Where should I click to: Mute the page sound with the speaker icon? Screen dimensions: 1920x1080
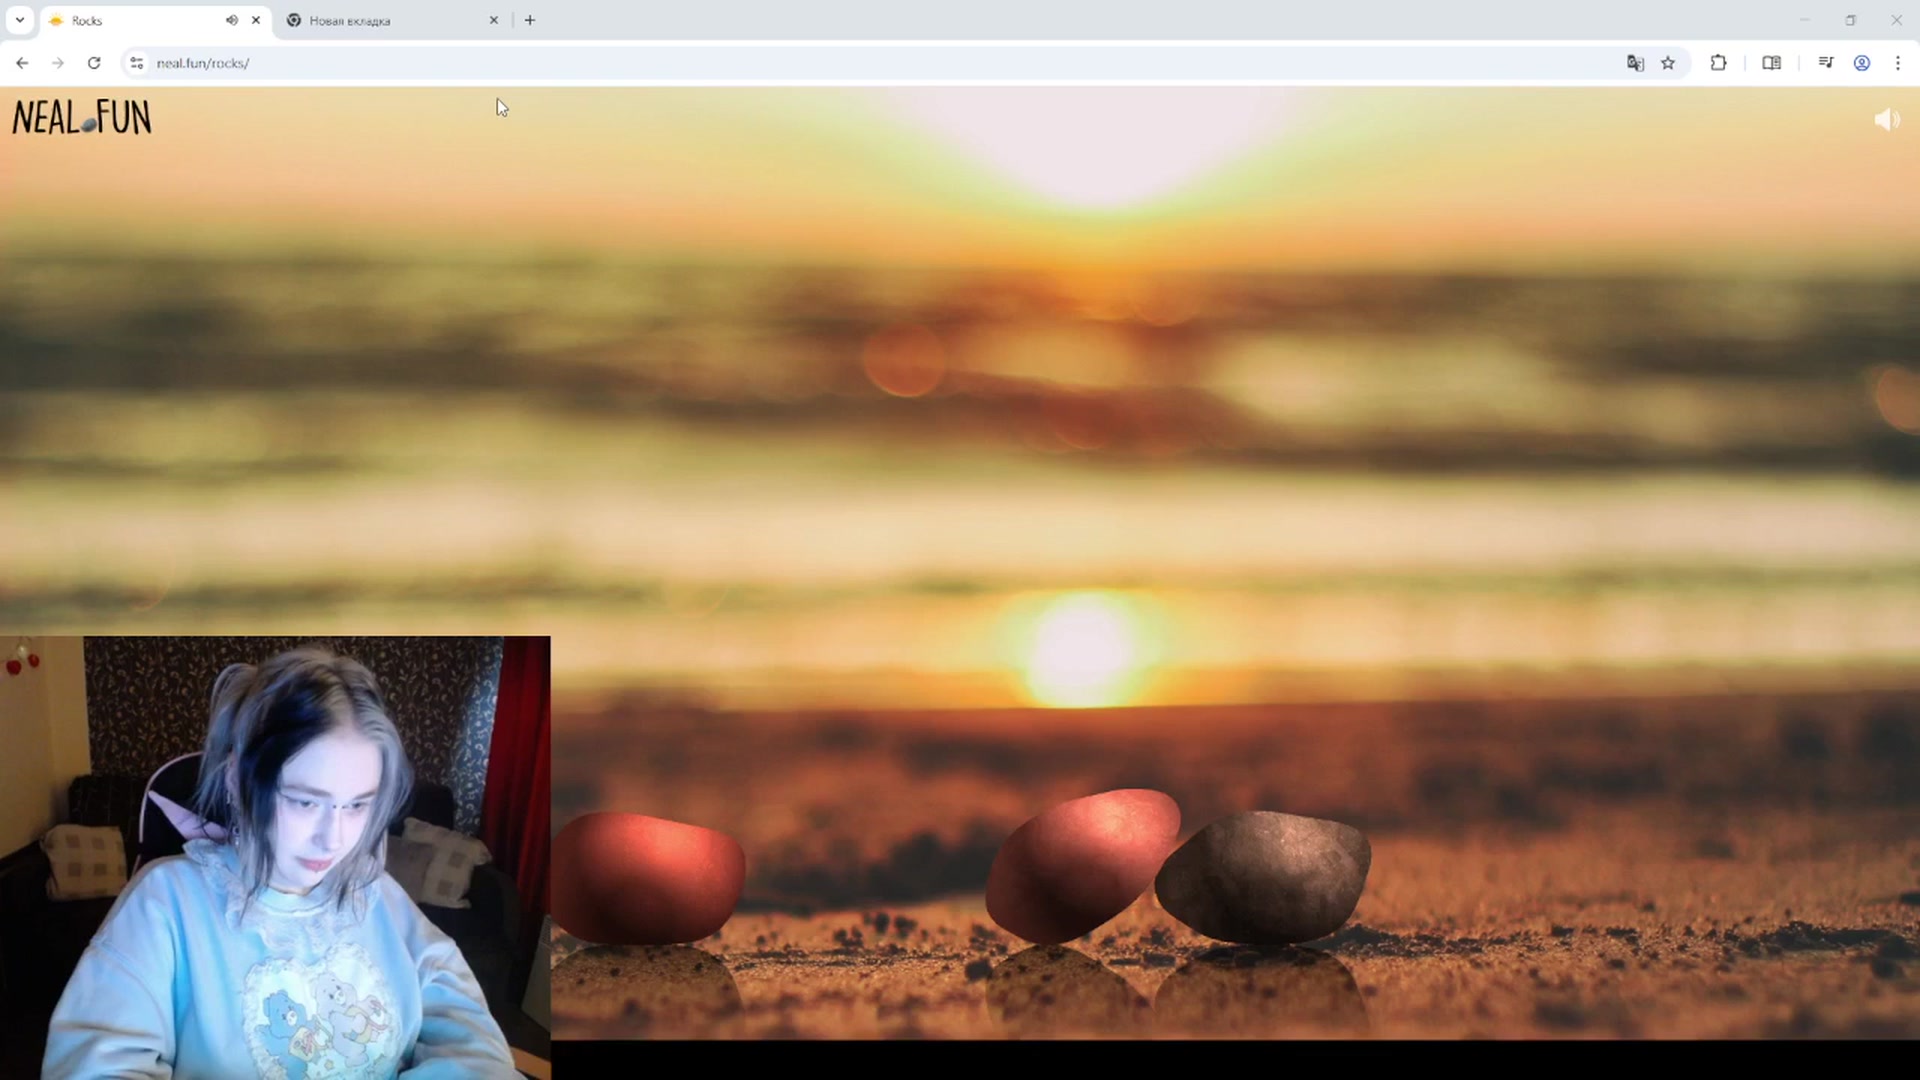1886,120
